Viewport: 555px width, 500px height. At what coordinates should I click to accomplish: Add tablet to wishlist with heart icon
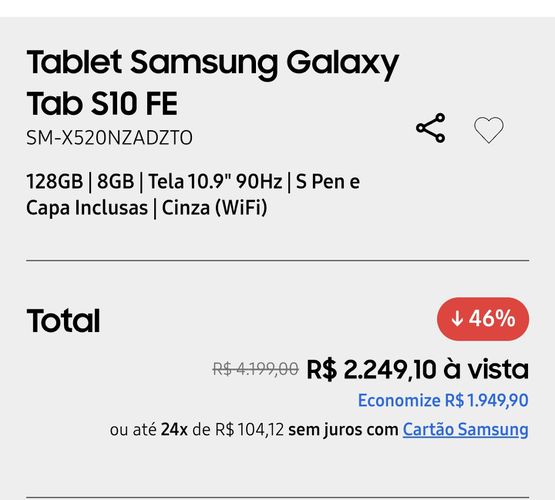click(489, 129)
